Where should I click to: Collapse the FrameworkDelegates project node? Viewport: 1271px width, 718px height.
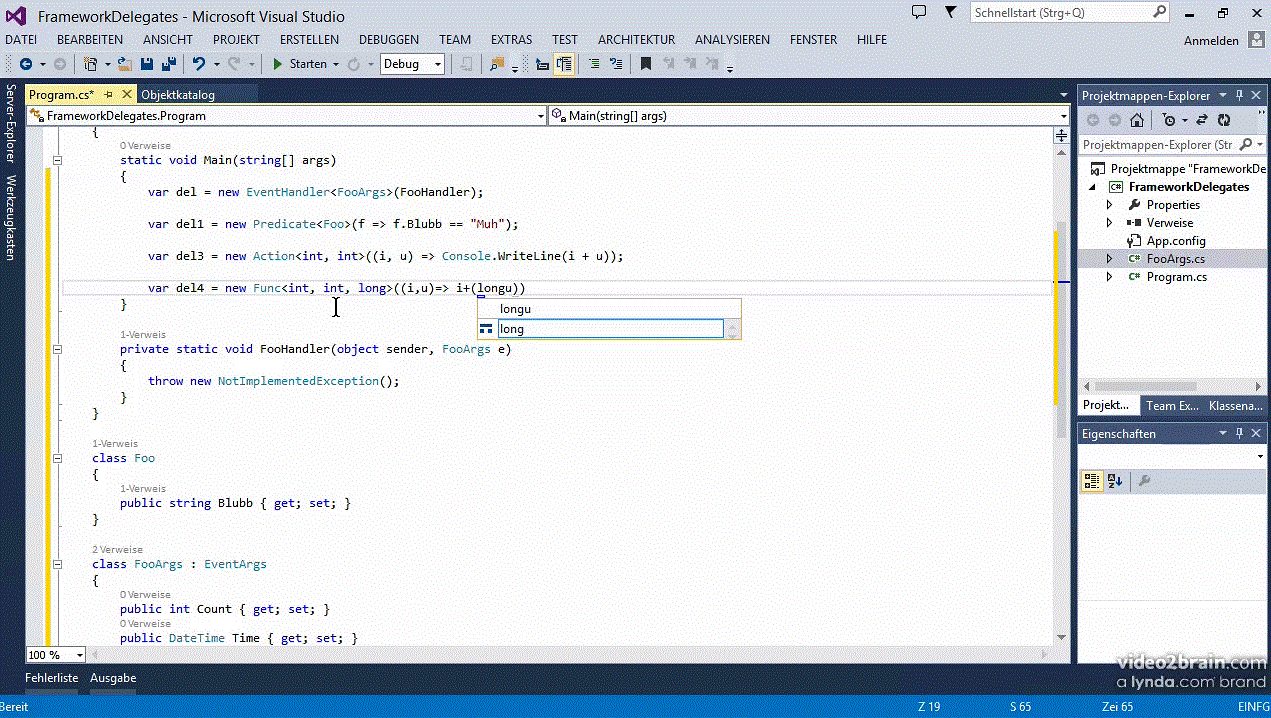(1092, 187)
